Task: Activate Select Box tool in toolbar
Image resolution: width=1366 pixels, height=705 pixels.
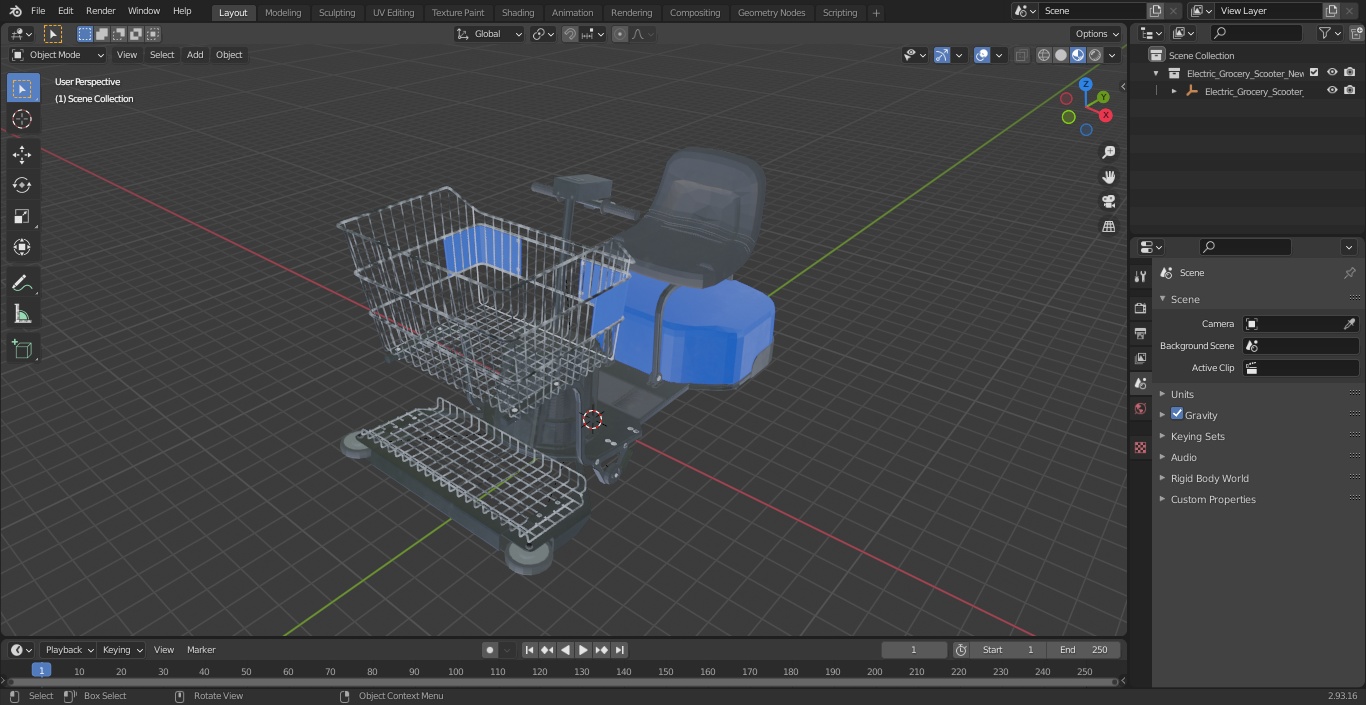Action: (22, 88)
